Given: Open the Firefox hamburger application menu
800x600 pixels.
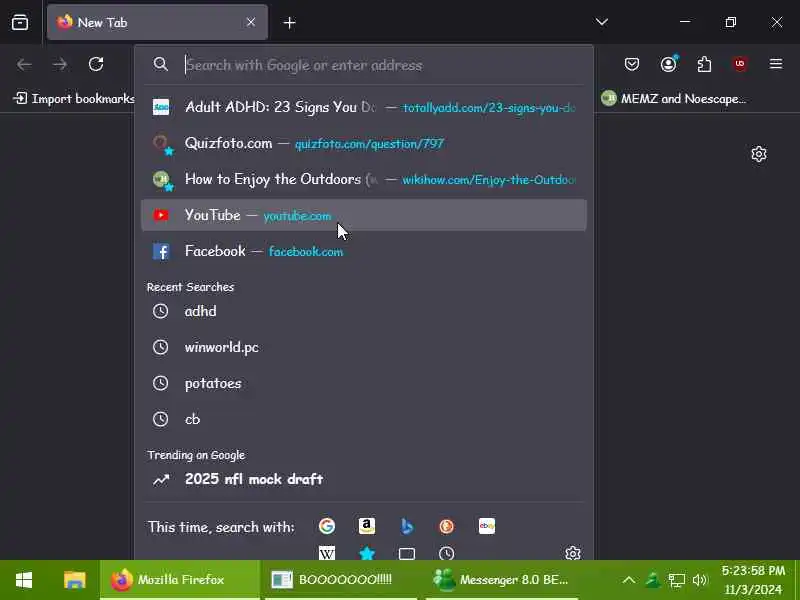Looking at the screenshot, I should tap(776, 64).
